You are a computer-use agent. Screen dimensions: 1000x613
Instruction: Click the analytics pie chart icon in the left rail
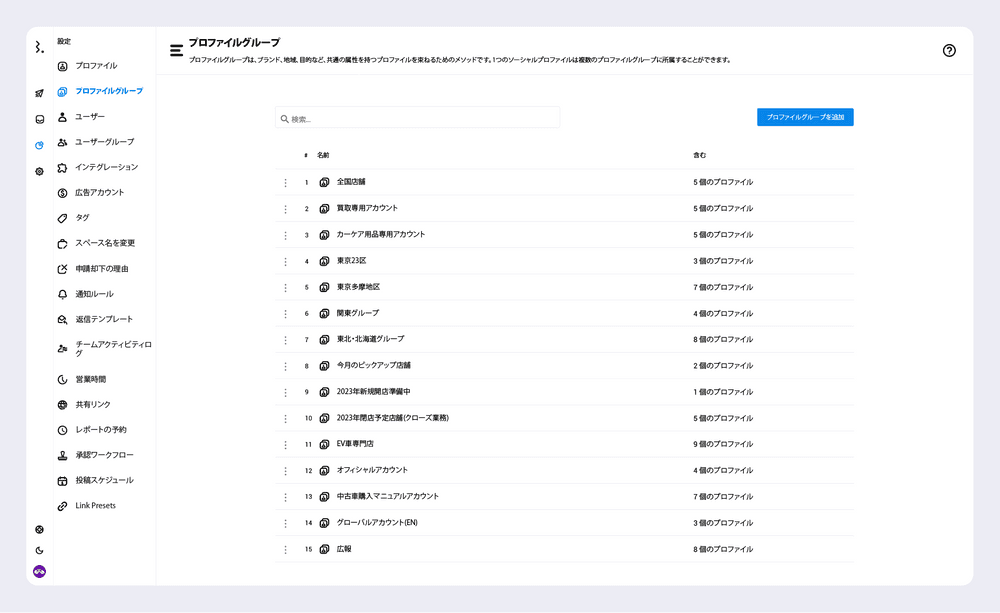[x=39, y=145]
